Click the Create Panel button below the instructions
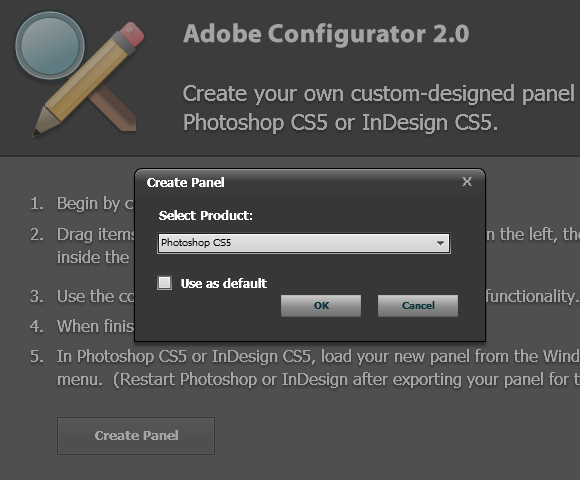 coord(136,436)
